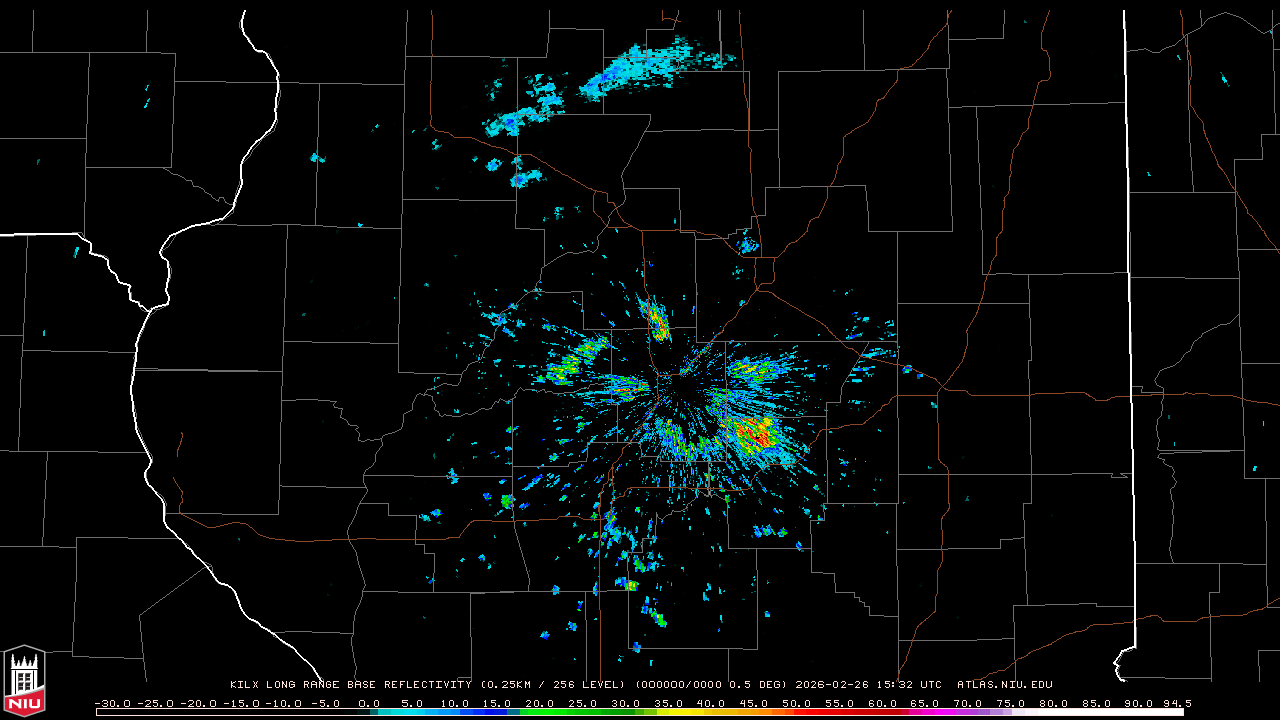Screen dimensions: 1280x720
Task: Click the '35.0' scale label
Action: 668,703
